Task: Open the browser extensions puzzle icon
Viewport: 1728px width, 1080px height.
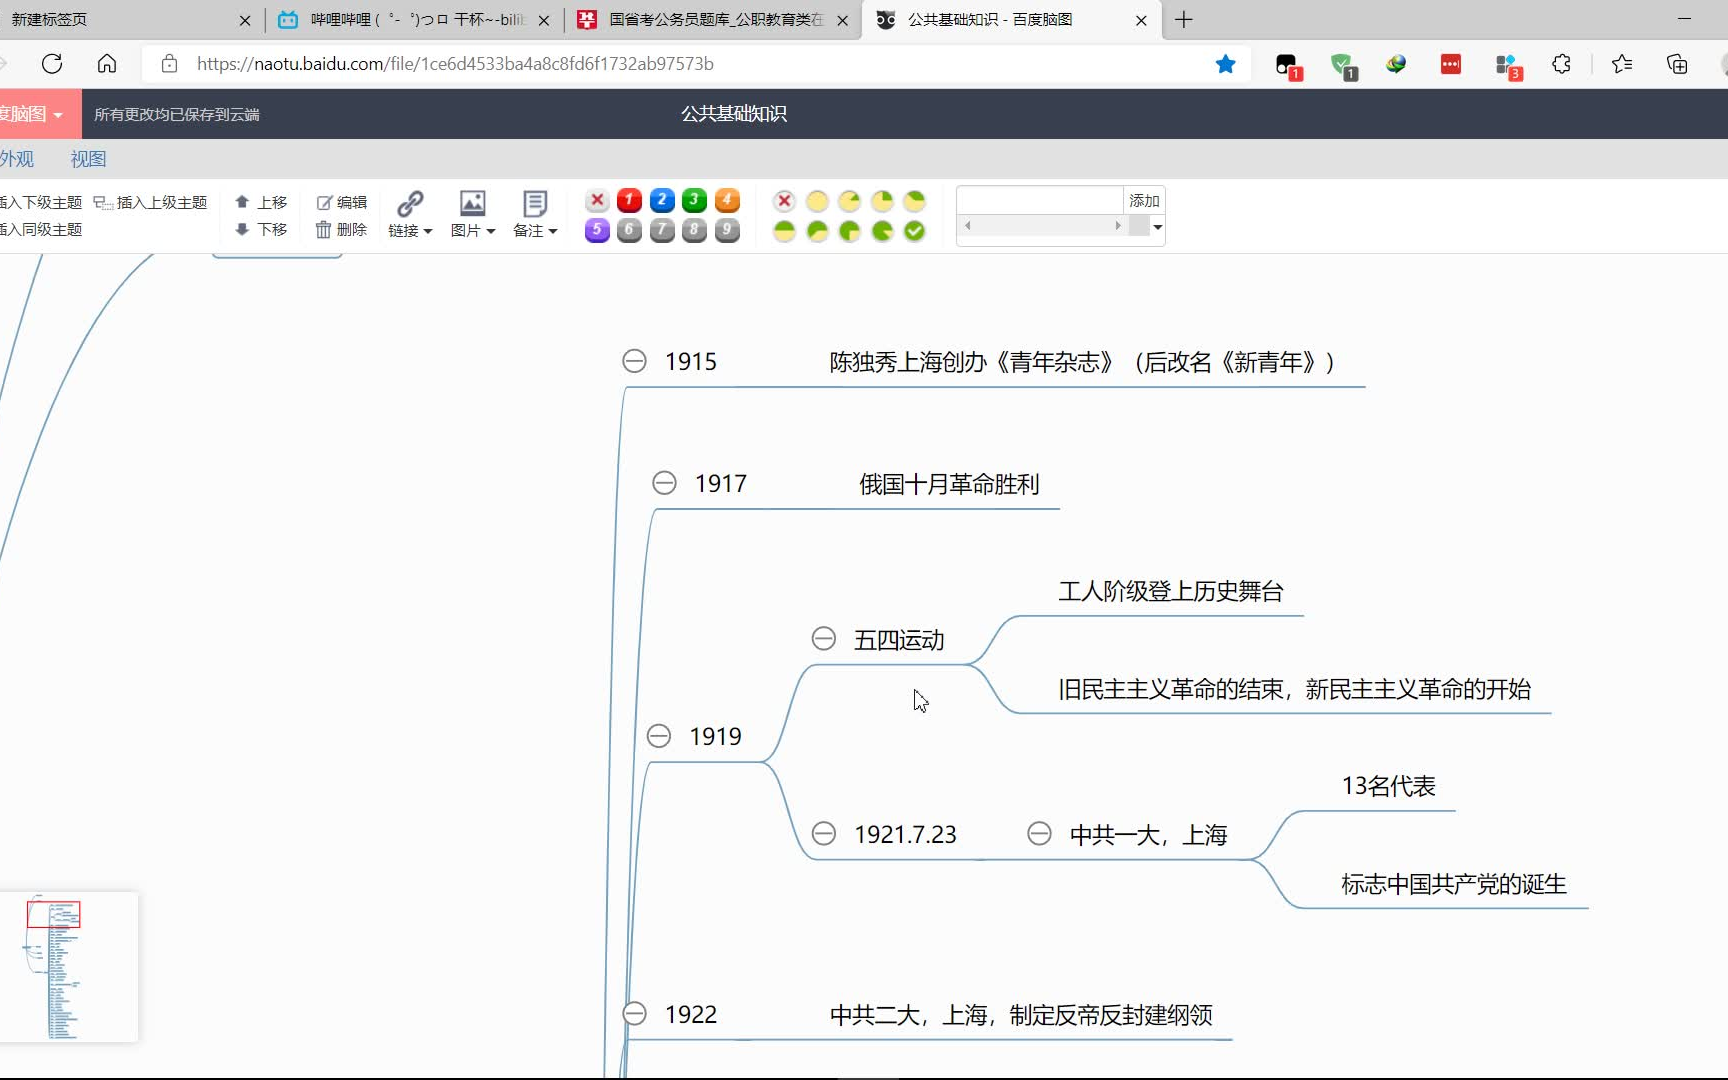Action: point(1561,64)
